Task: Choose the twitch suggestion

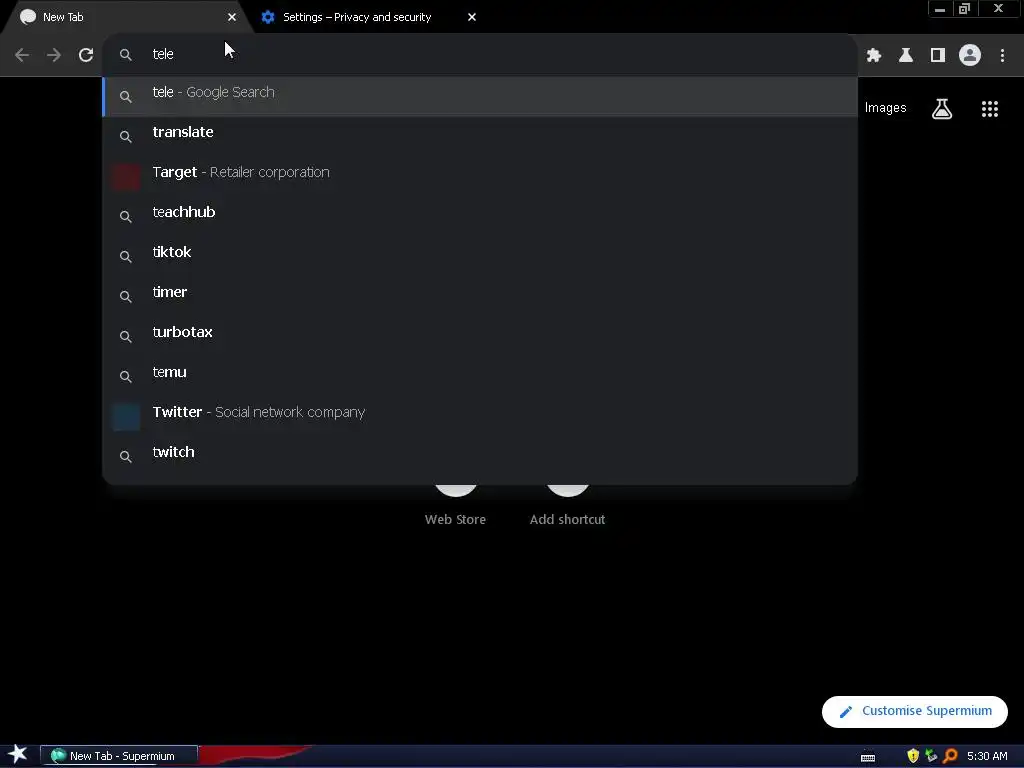Action: click(480, 456)
